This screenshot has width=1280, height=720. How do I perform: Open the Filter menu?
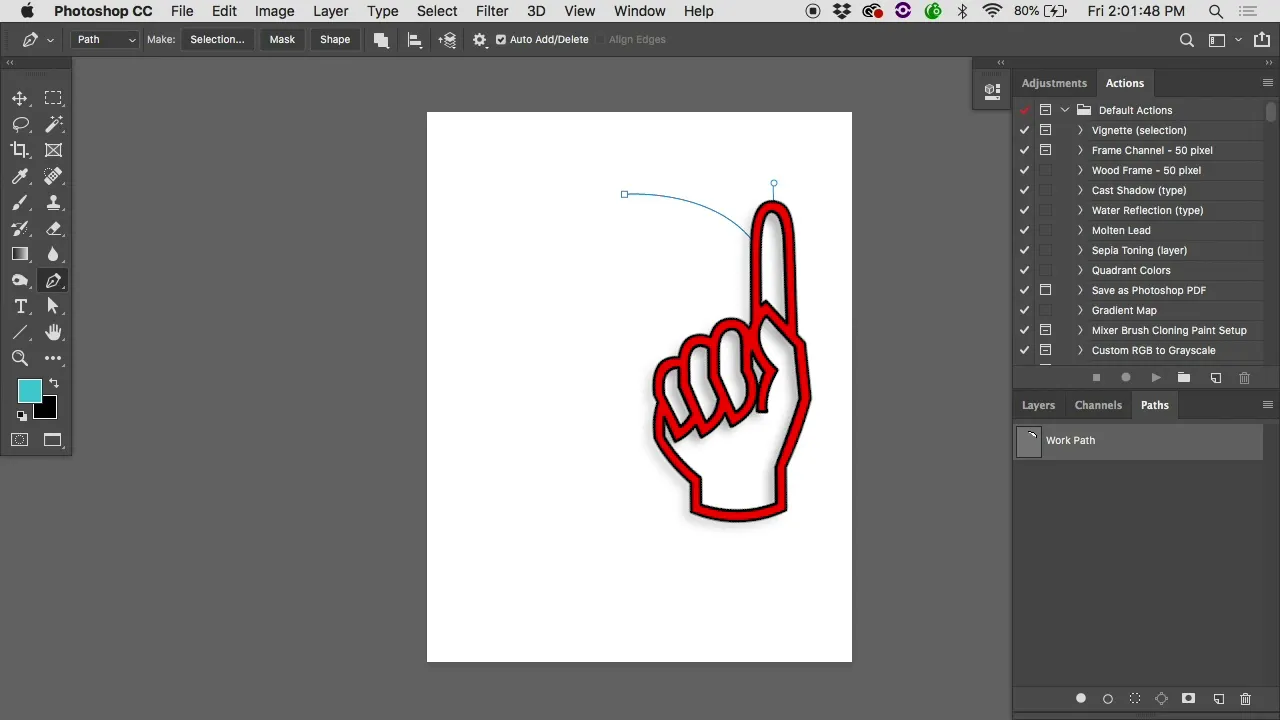point(492,11)
